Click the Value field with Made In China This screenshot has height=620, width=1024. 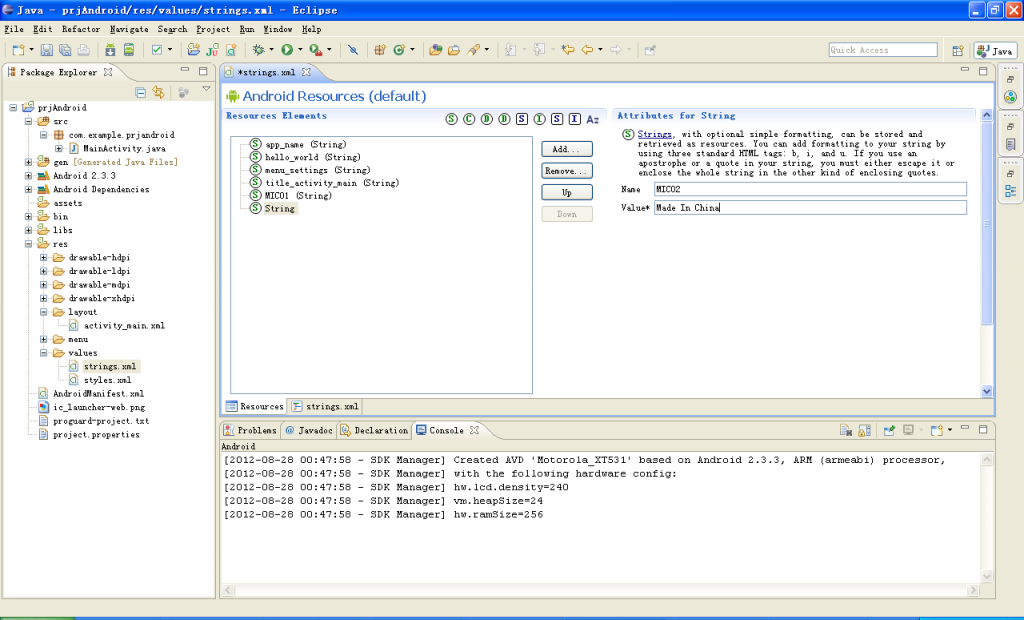point(810,208)
